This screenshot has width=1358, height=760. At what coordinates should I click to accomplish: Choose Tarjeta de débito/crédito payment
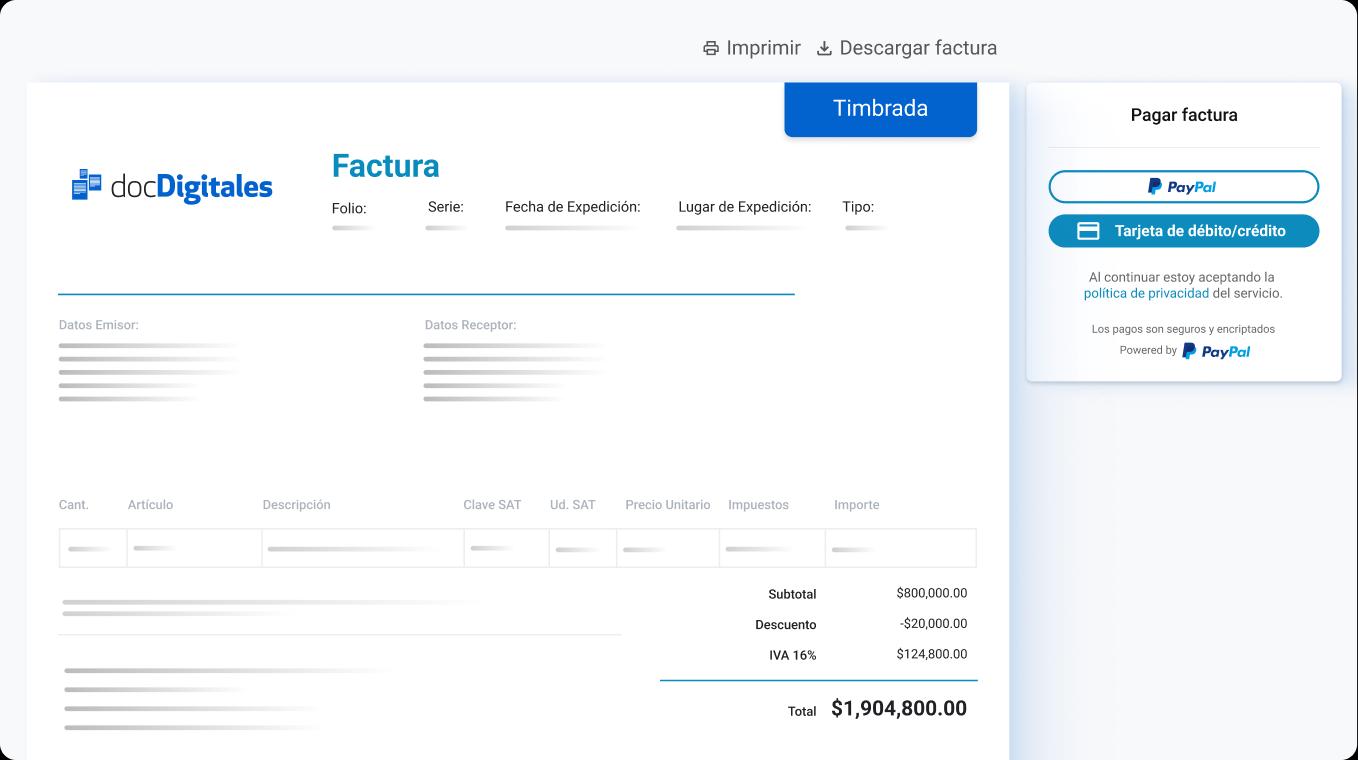coord(1183,231)
